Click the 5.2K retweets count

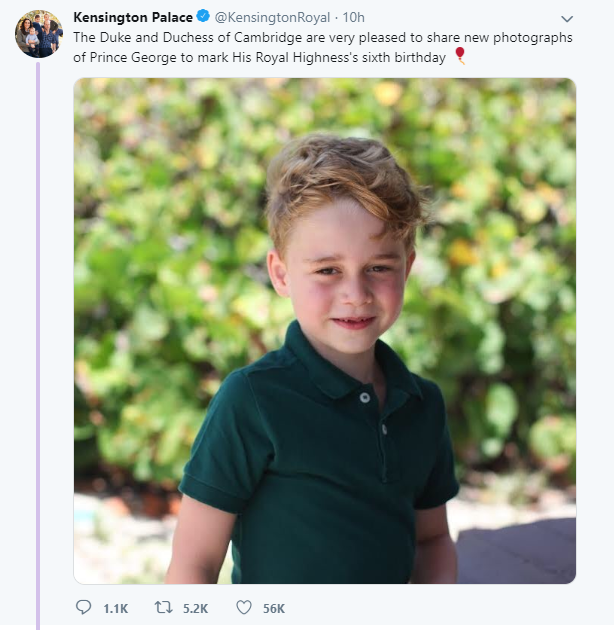[x=195, y=609]
